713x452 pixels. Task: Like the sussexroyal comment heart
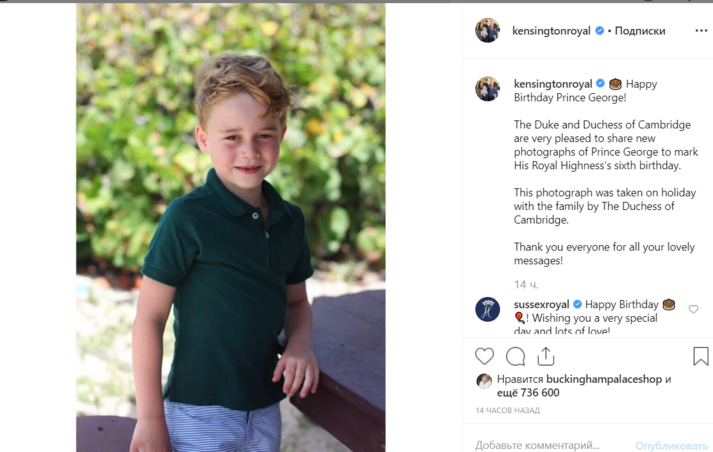693,309
